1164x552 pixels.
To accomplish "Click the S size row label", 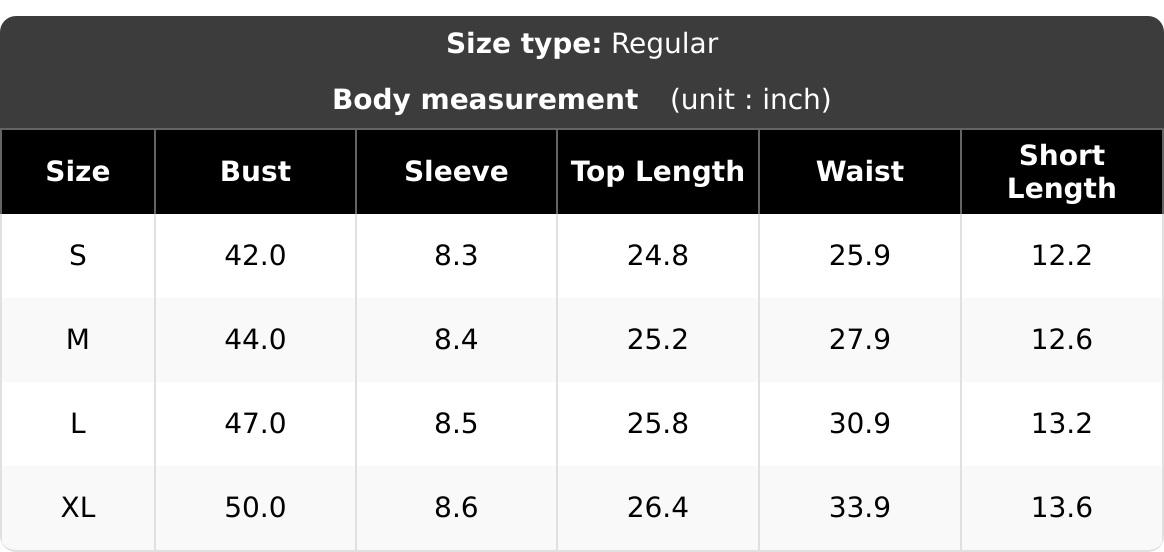I will click(x=78, y=256).
